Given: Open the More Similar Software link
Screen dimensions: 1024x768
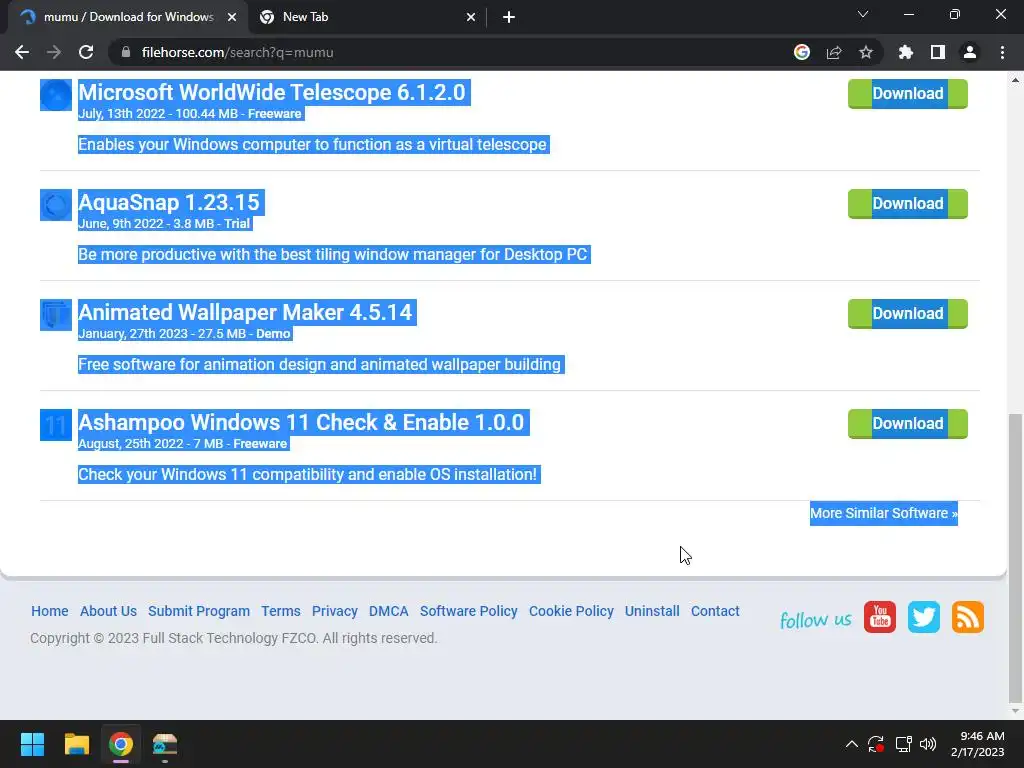Looking at the screenshot, I should point(884,513).
